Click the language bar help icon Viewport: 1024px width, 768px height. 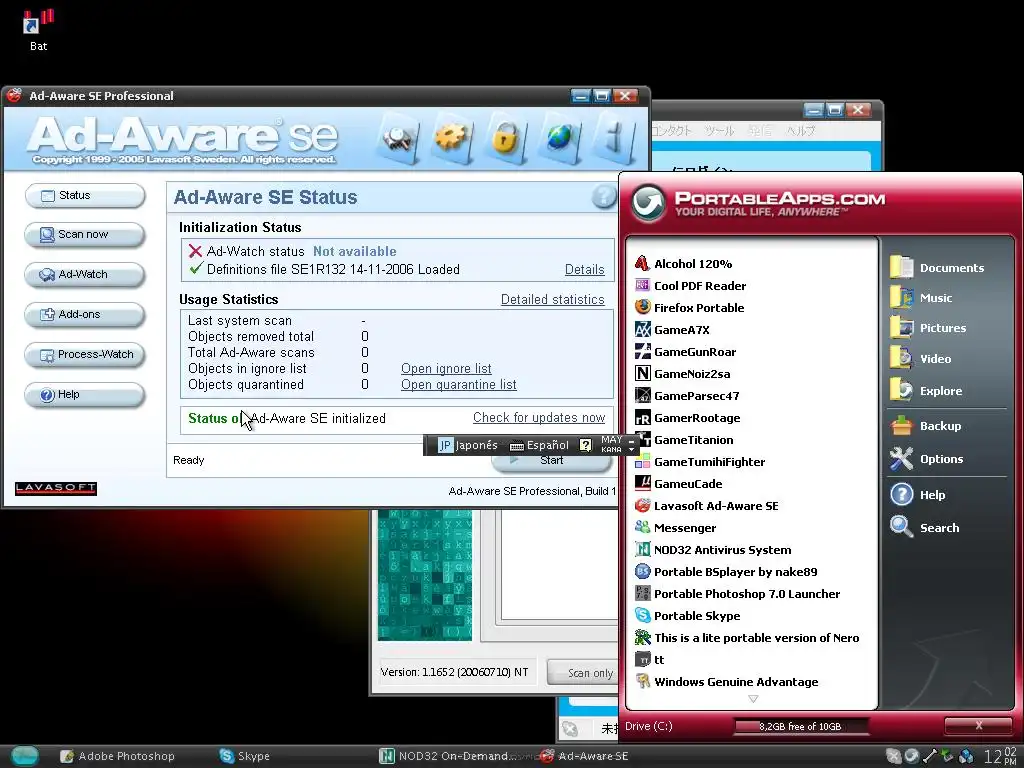pos(586,445)
